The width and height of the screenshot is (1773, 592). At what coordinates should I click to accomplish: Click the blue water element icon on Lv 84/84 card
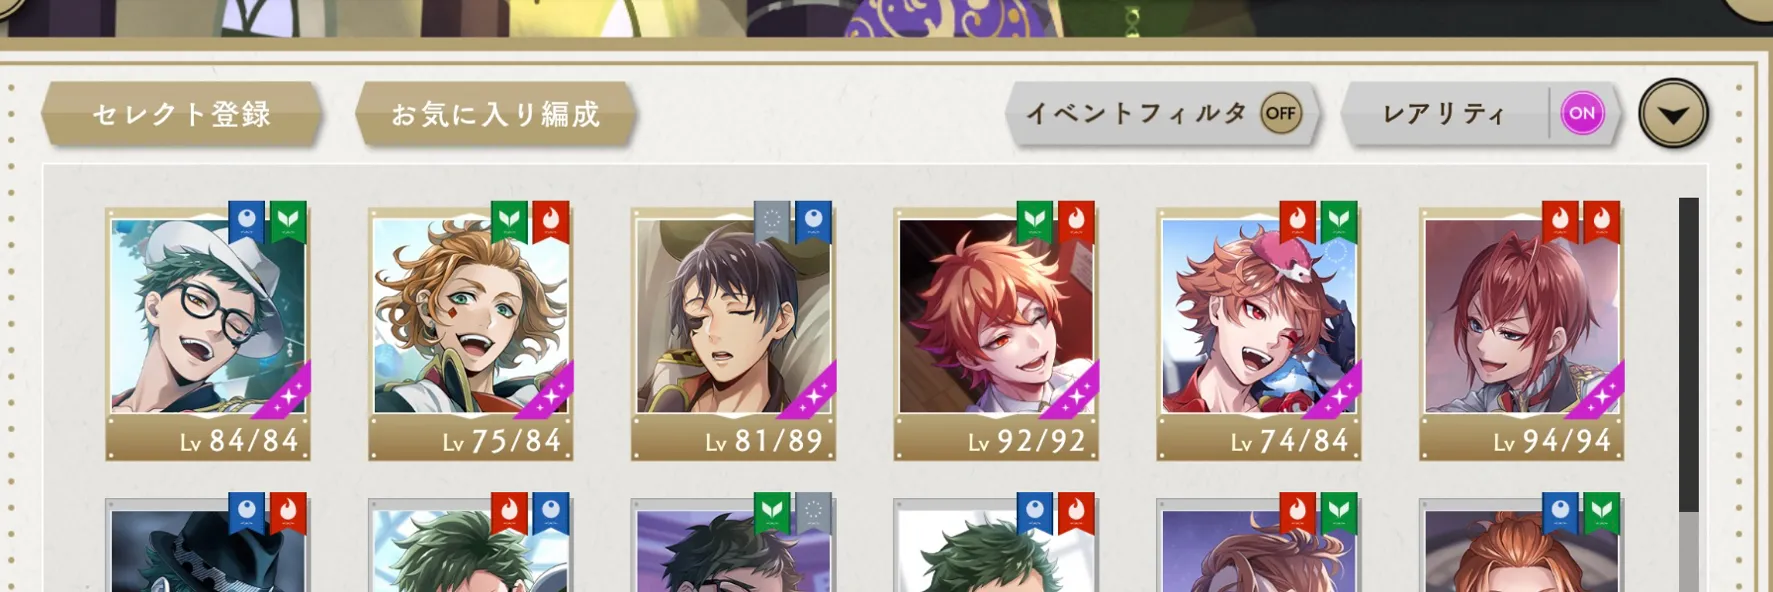coord(247,222)
